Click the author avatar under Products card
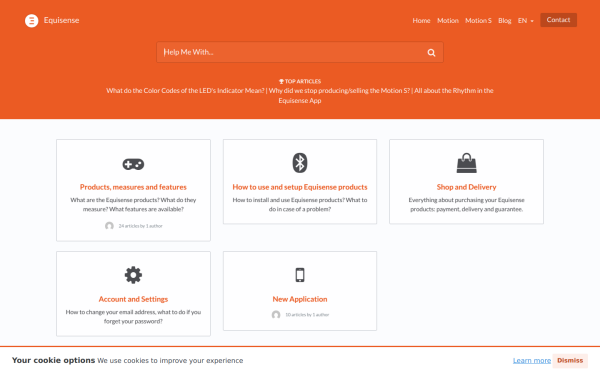 point(109,226)
